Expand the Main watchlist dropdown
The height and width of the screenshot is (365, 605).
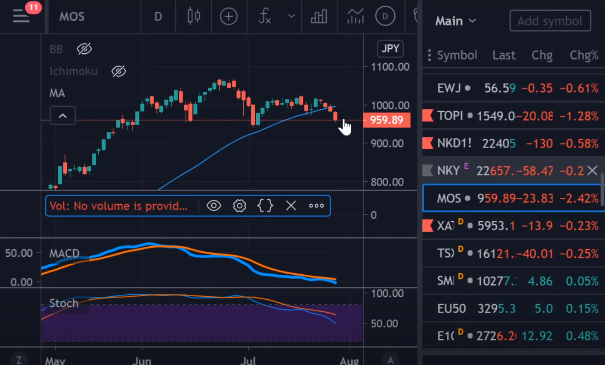coord(456,21)
